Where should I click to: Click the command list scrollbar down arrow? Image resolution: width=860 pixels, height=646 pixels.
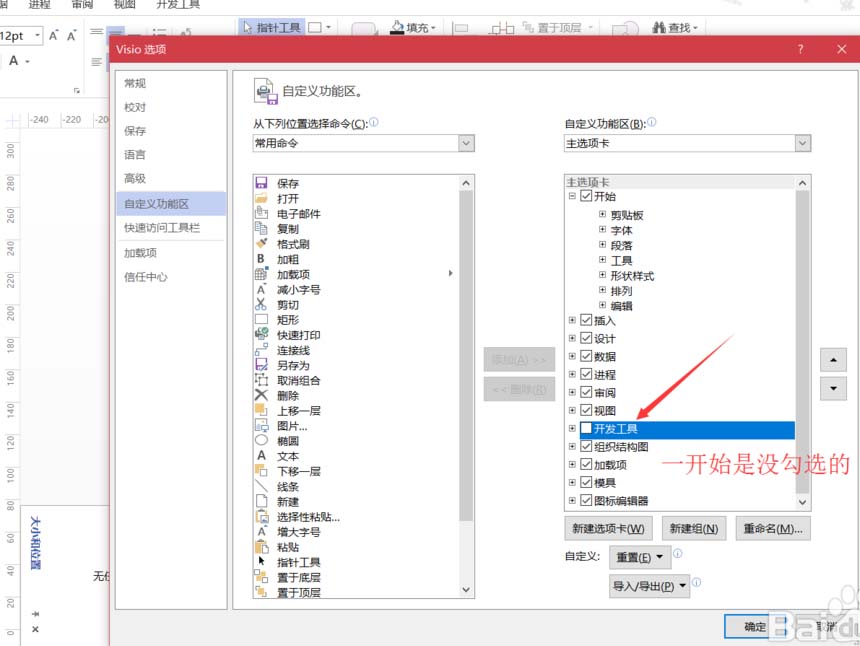[466, 590]
